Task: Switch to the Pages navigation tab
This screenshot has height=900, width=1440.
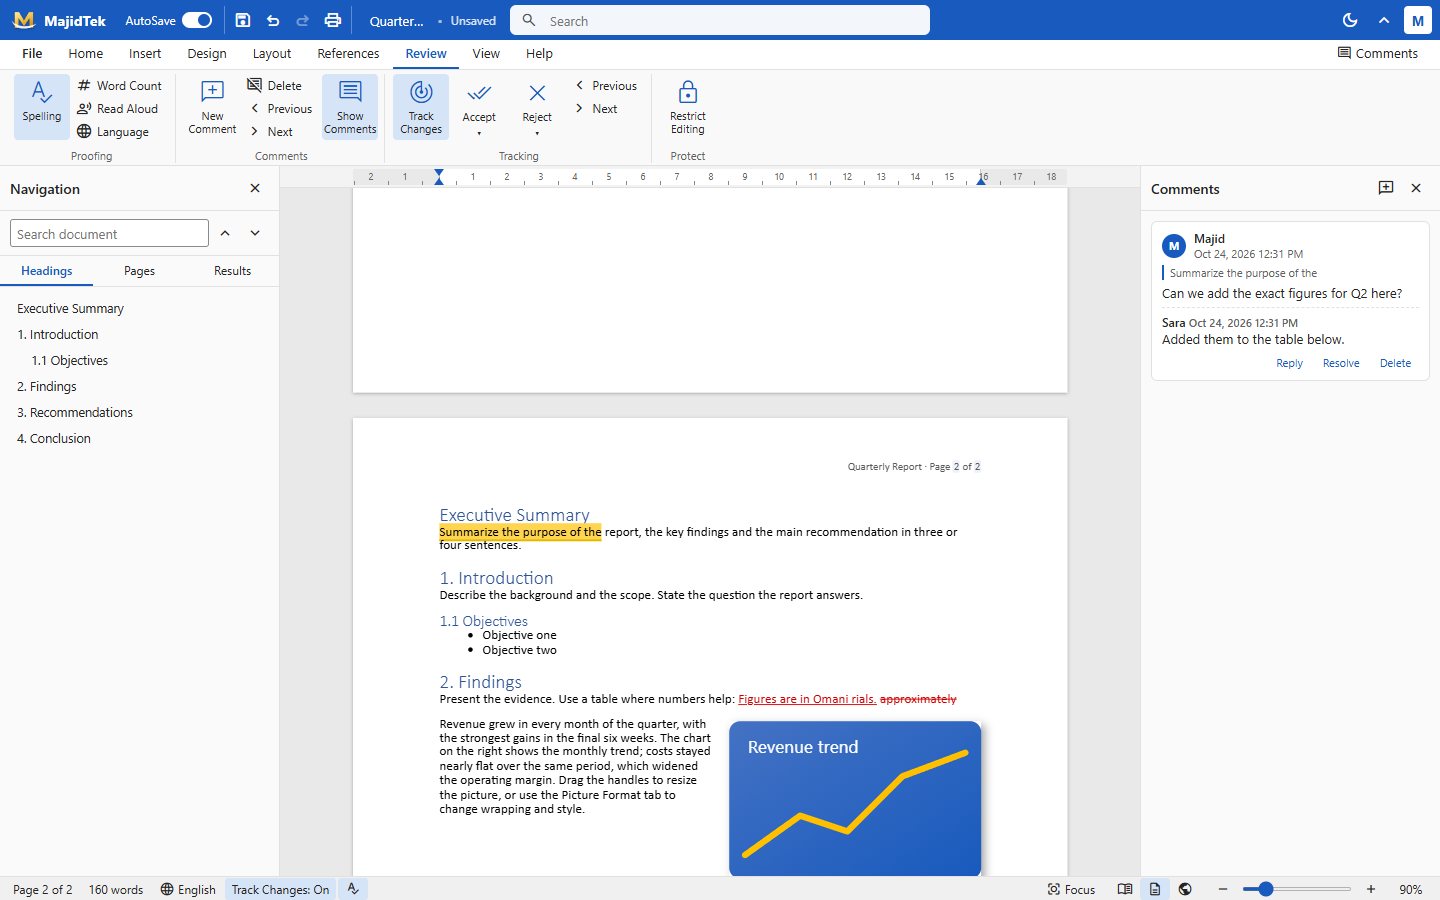Action: 139,271
